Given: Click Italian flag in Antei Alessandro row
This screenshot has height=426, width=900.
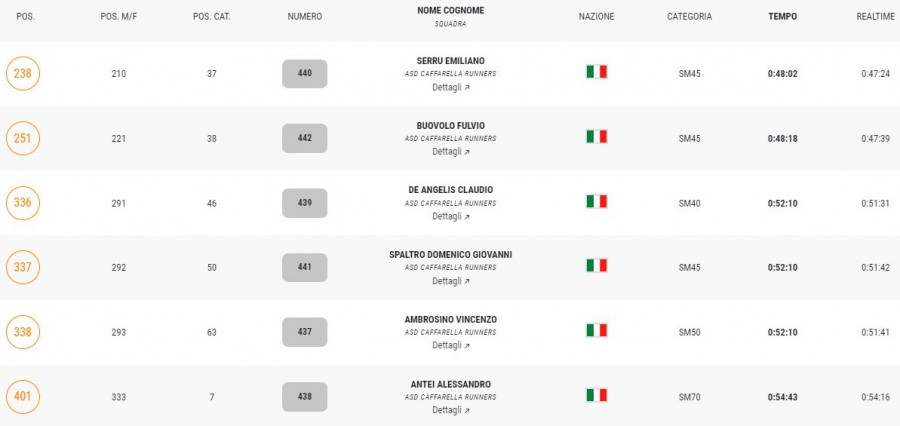Looking at the screenshot, I should [x=596, y=395].
